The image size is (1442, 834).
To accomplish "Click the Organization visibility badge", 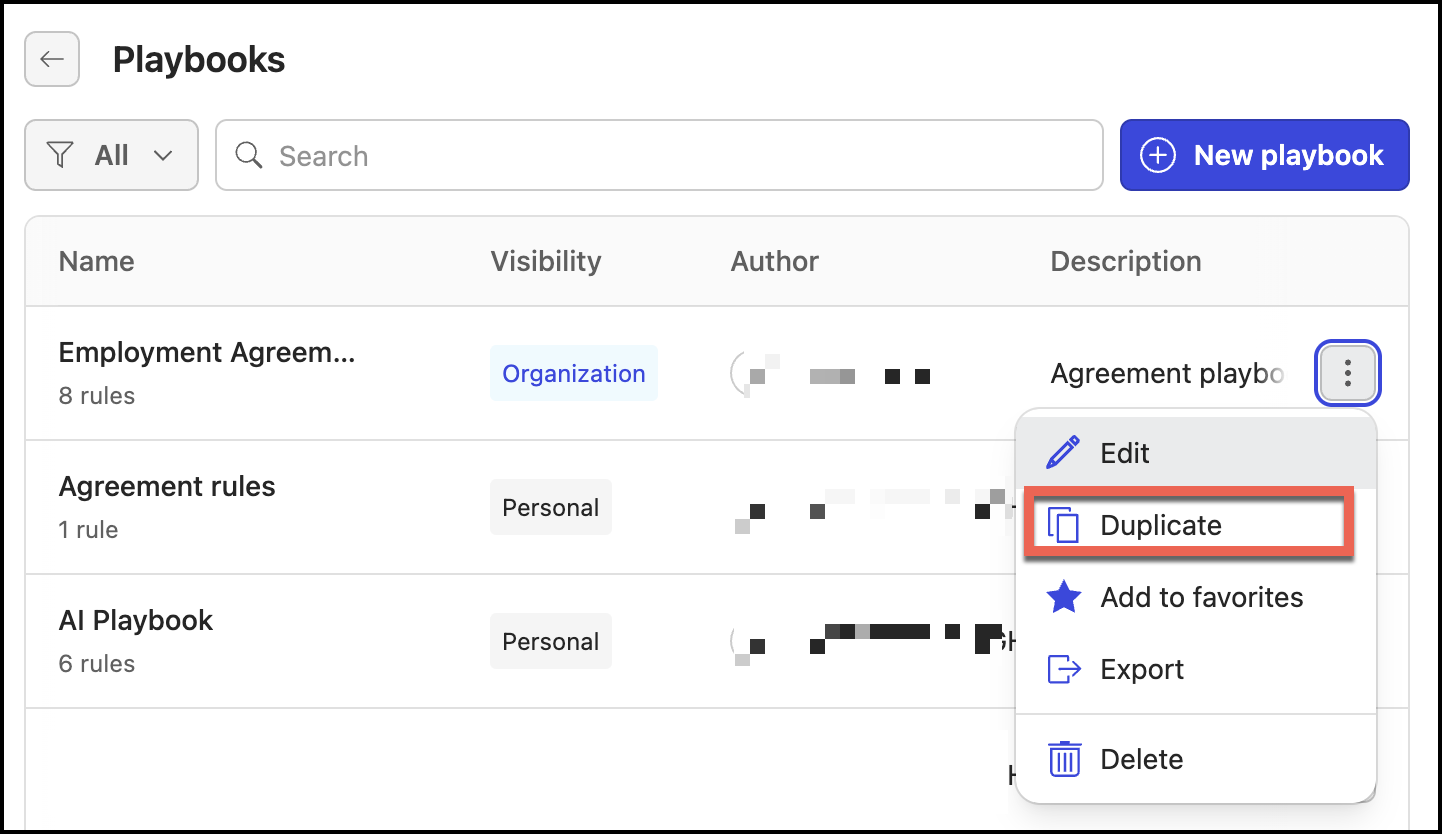I will 574,373.
